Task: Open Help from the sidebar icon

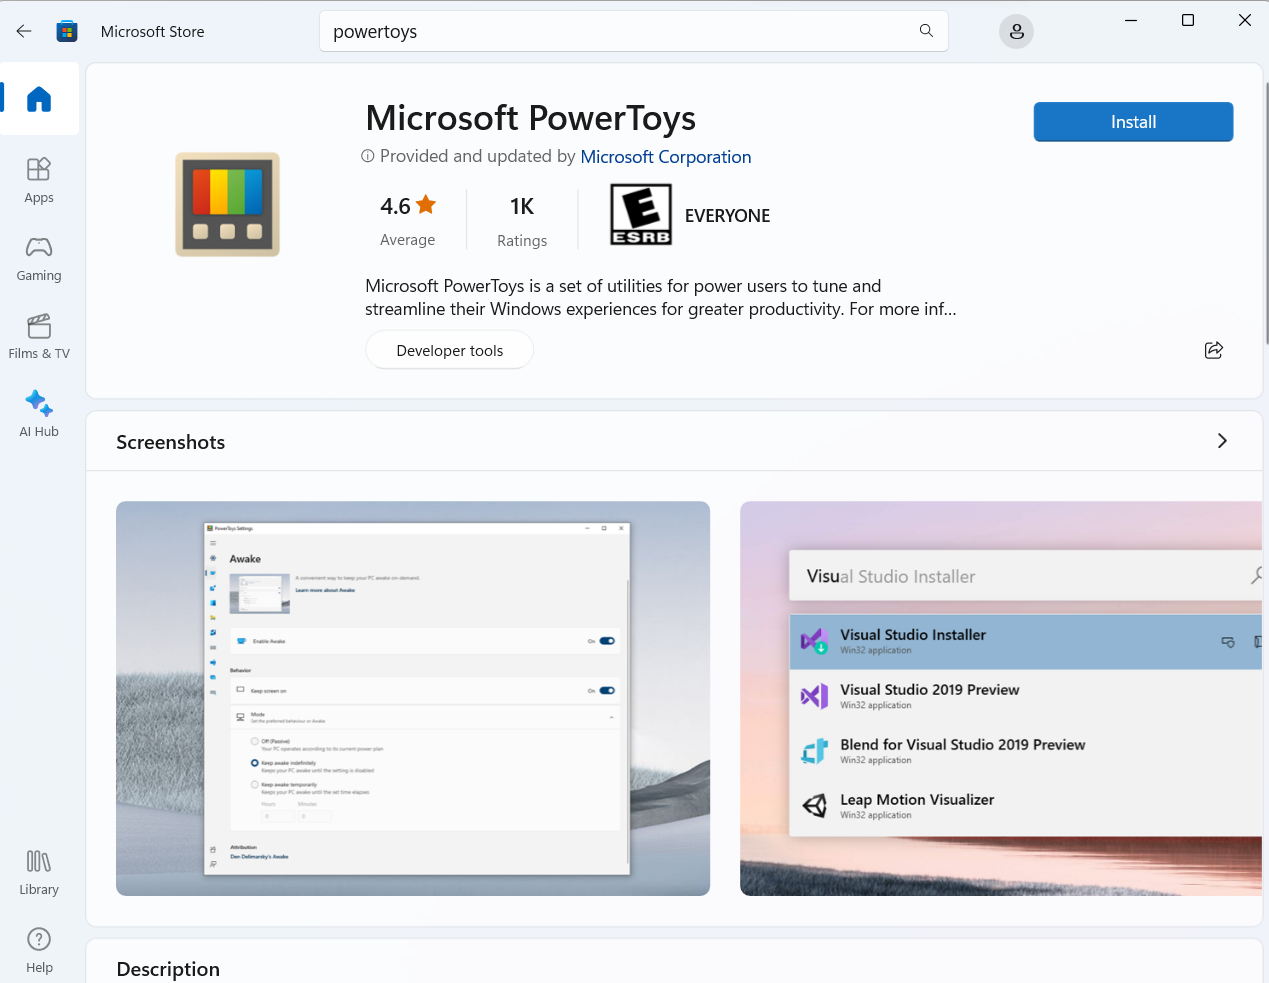Action: tap(38, 938)
